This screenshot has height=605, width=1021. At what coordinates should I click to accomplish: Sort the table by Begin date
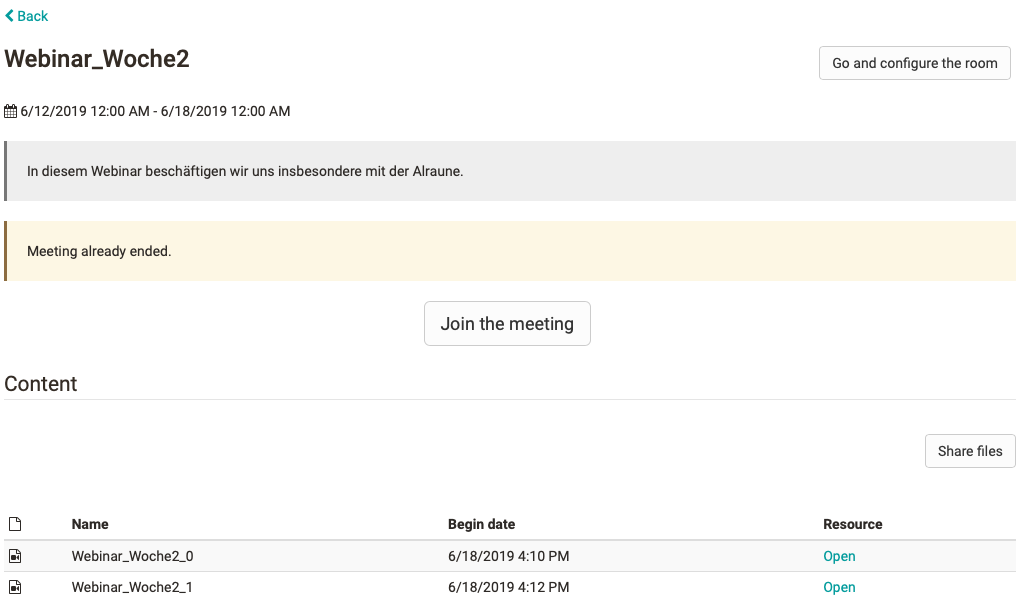tap(481, 523)
